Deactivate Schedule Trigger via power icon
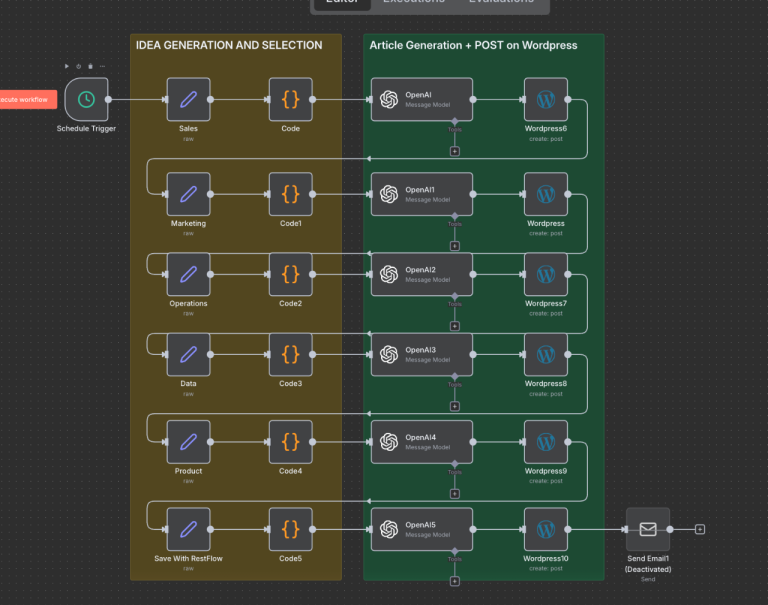Image resolution: width=768 pixels, height=605 pixels. [x=78, y=66]
